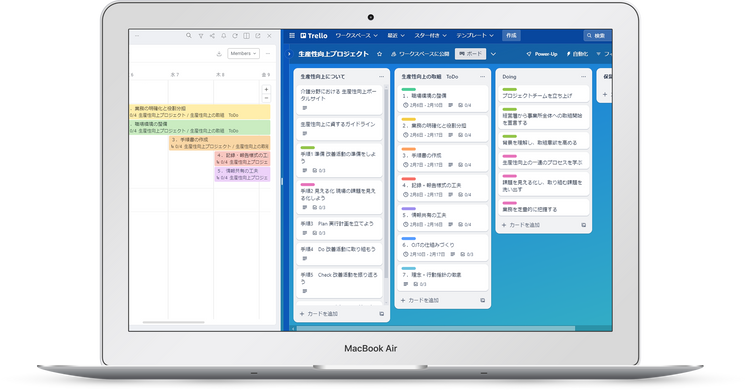This screenshot has width=746, height=390.
Task: Click the refresh icon in the left panel toolbar
Action: point(235,36)
